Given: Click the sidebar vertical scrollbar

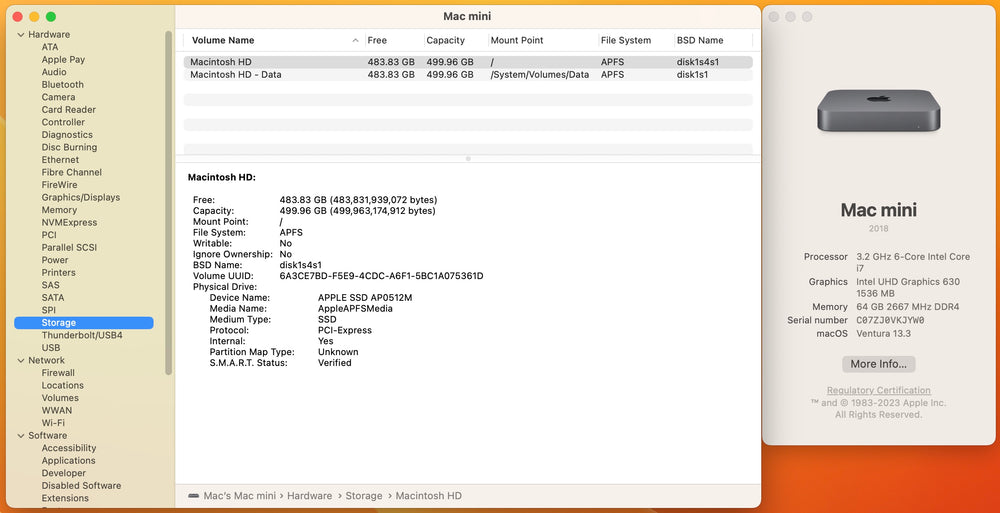Looking at the screenshot, I should pyautogui.click(x=168, y=200).
